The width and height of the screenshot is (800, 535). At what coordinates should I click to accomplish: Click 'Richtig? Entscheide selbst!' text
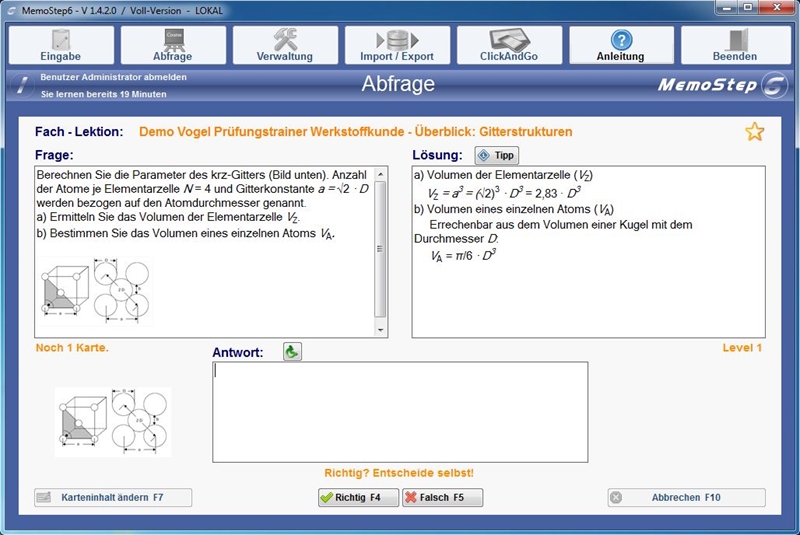[x=399, y=473]
